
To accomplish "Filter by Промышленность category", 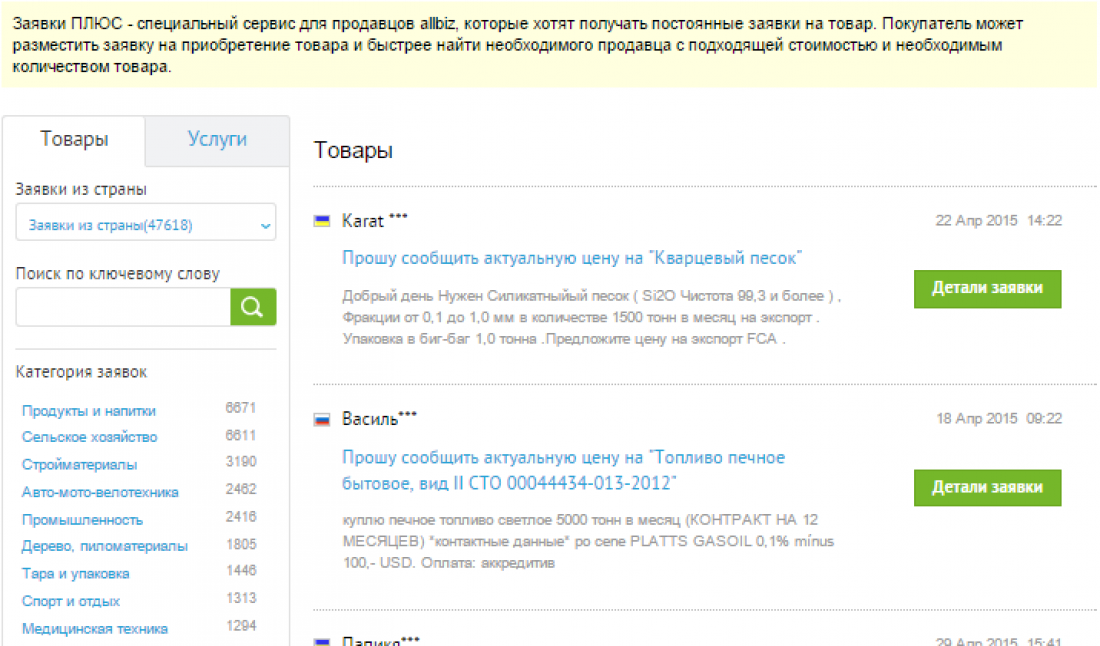I will pyautogui.click(x=82, y=520).
